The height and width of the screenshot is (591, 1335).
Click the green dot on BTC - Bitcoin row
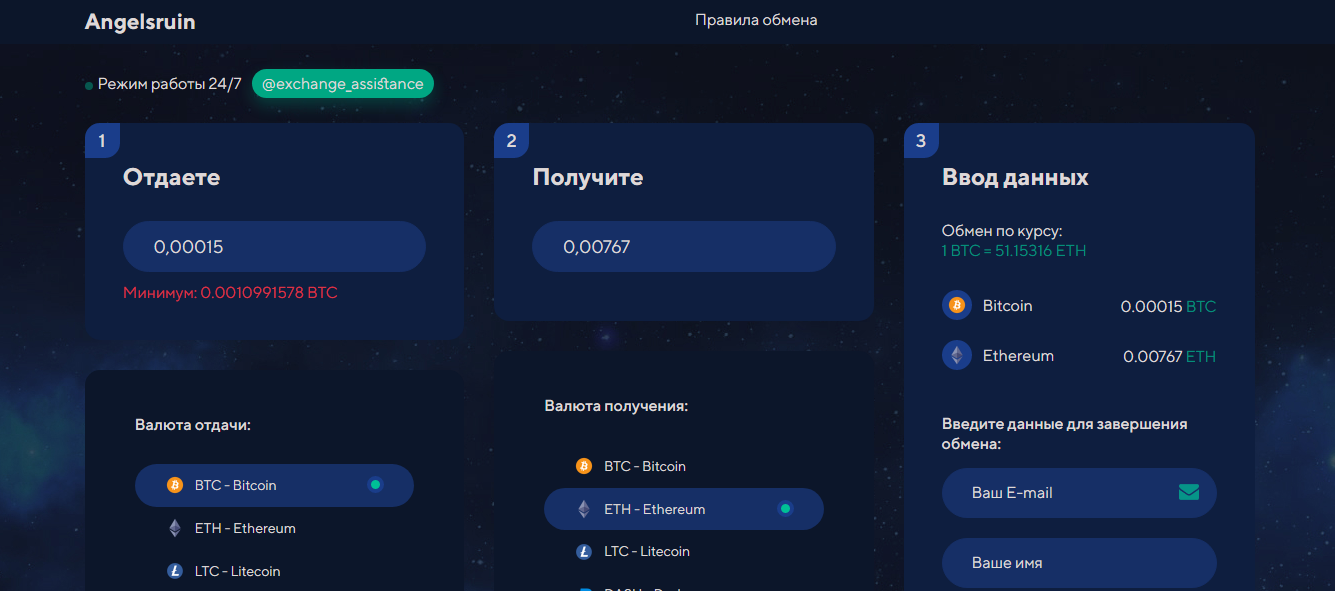(375, 485)
